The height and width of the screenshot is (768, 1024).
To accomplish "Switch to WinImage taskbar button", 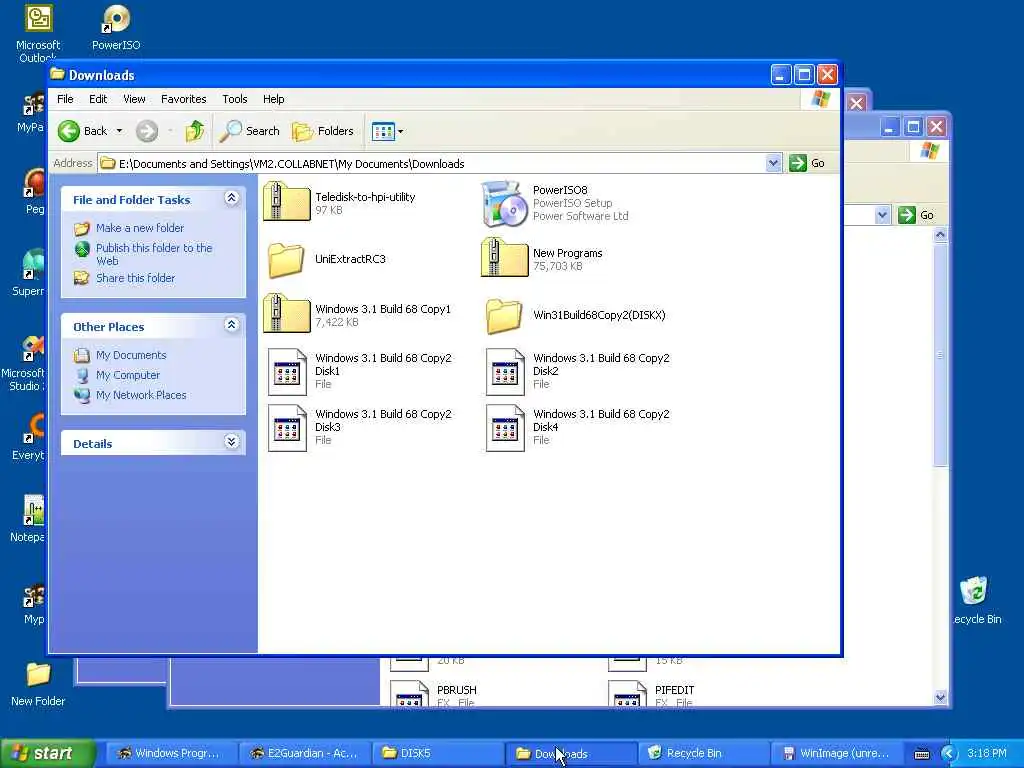I will [x=837, y=754].
